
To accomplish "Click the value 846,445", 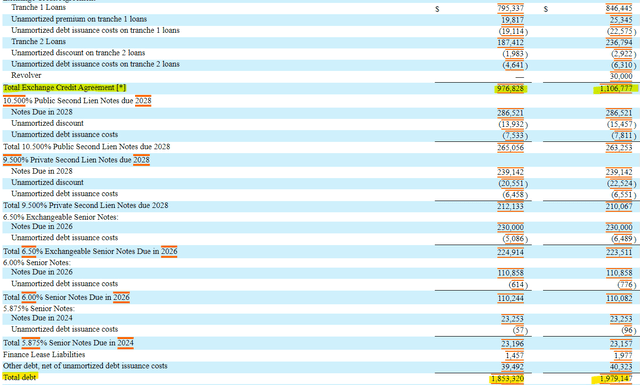I will coord(619,8).
